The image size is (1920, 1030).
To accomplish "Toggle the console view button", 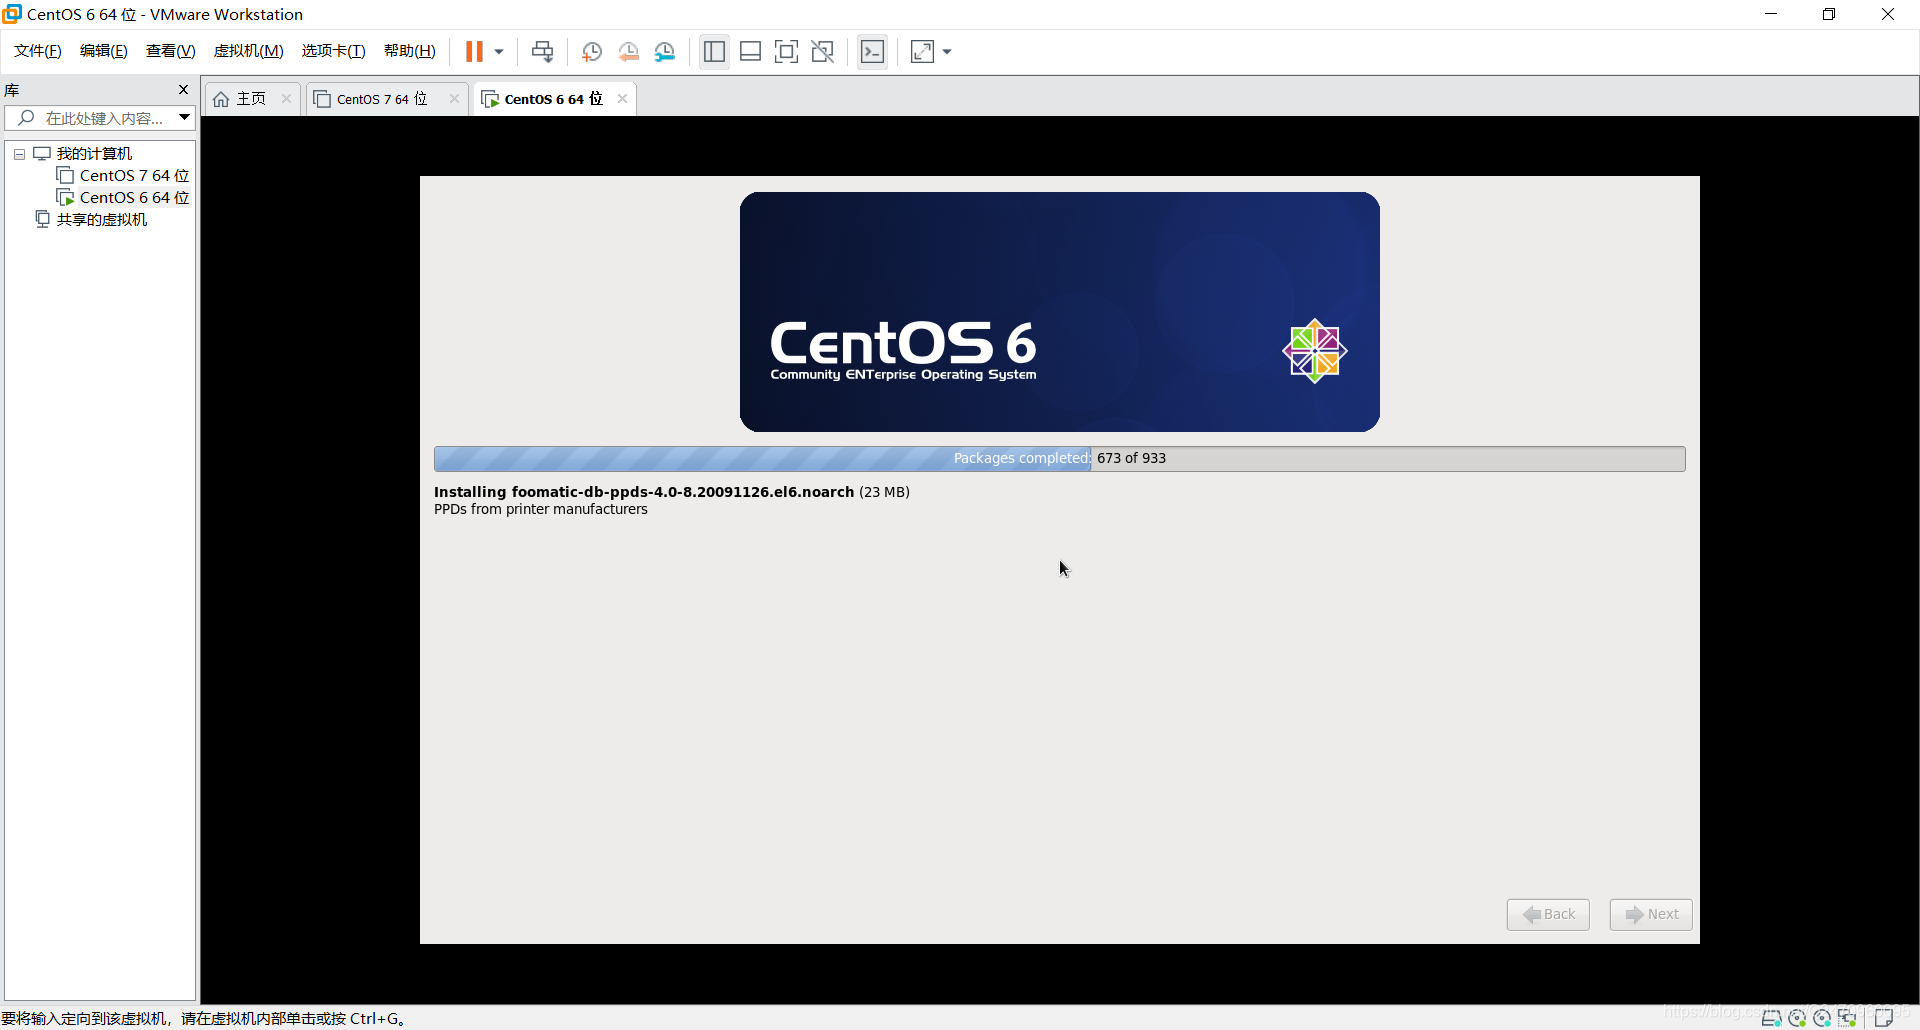I will point(872,51).
